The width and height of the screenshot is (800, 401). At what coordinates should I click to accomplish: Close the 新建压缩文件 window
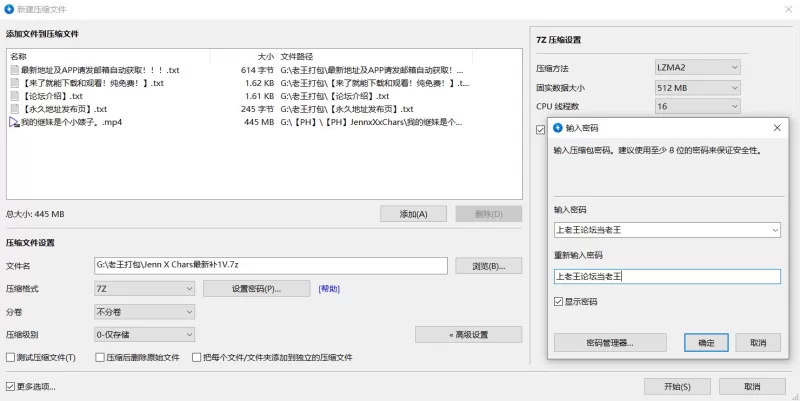coord(788,9)
